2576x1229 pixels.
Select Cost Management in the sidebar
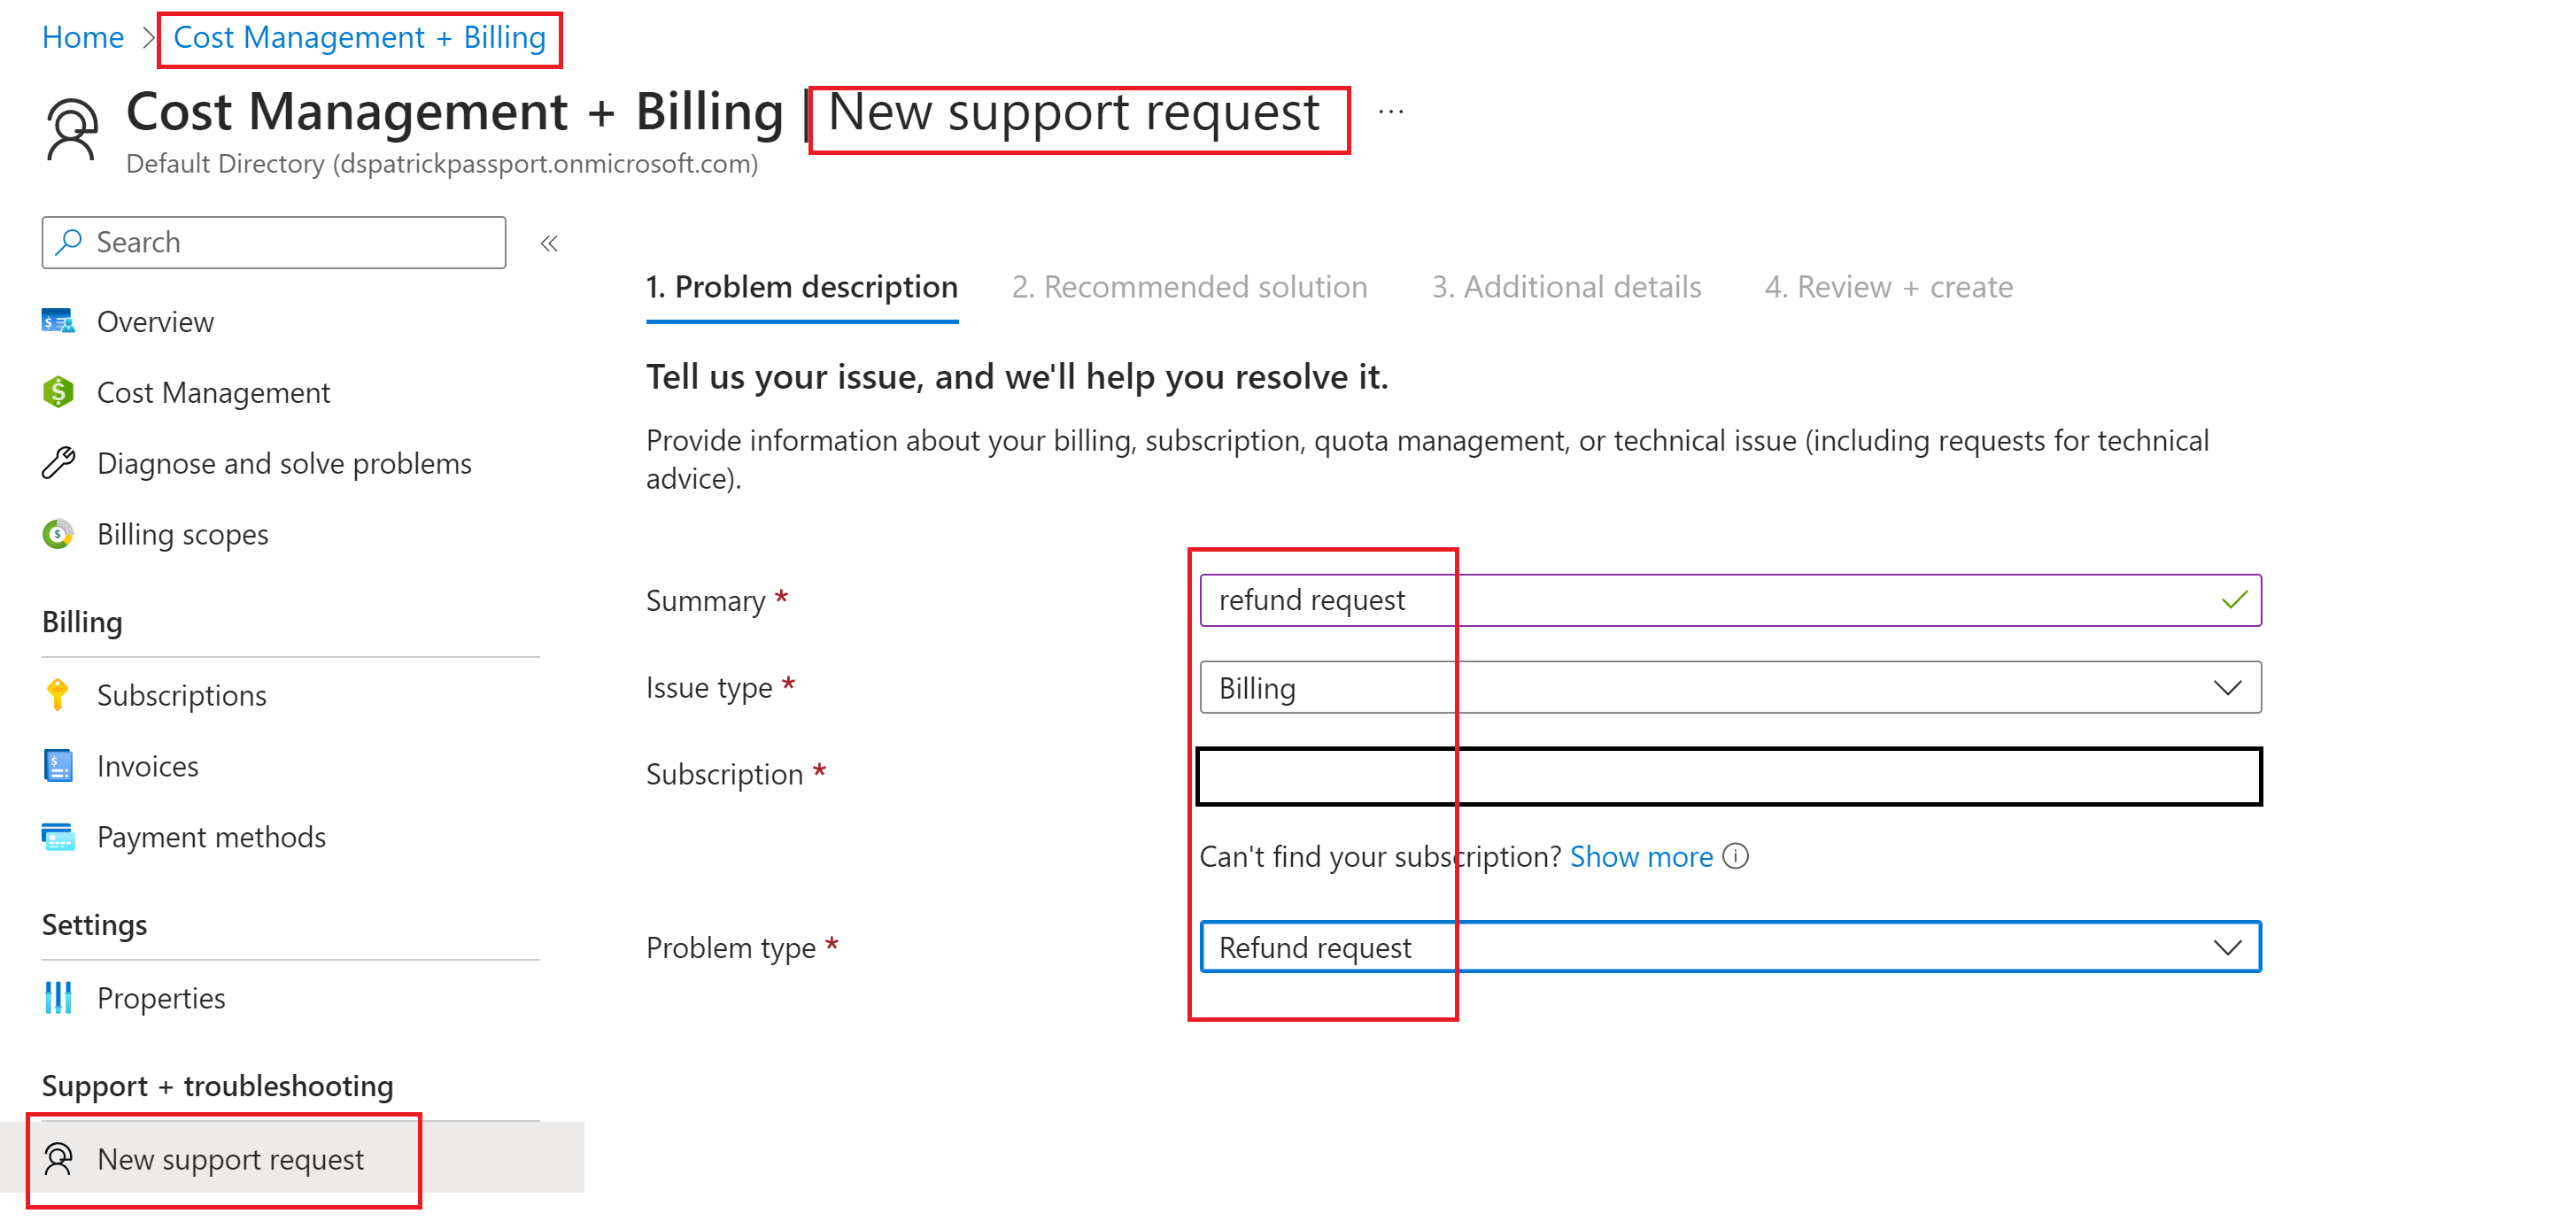213,392
